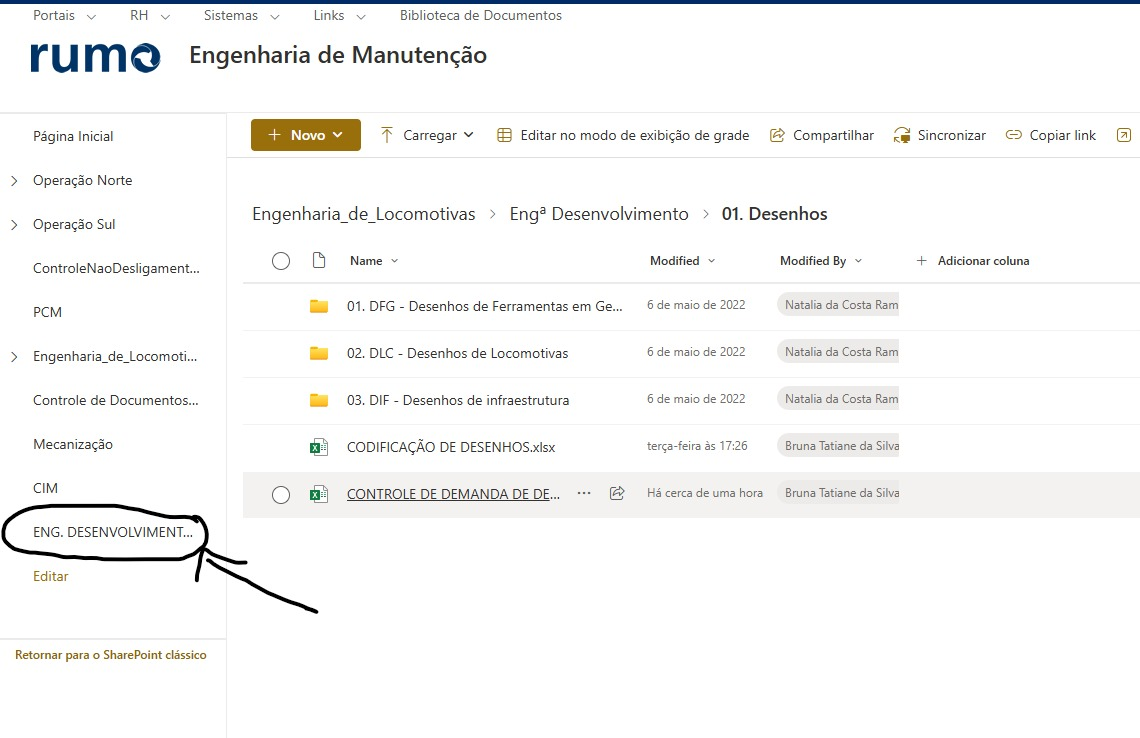Open the folder icon for 01. DFG row

[318, 306]
